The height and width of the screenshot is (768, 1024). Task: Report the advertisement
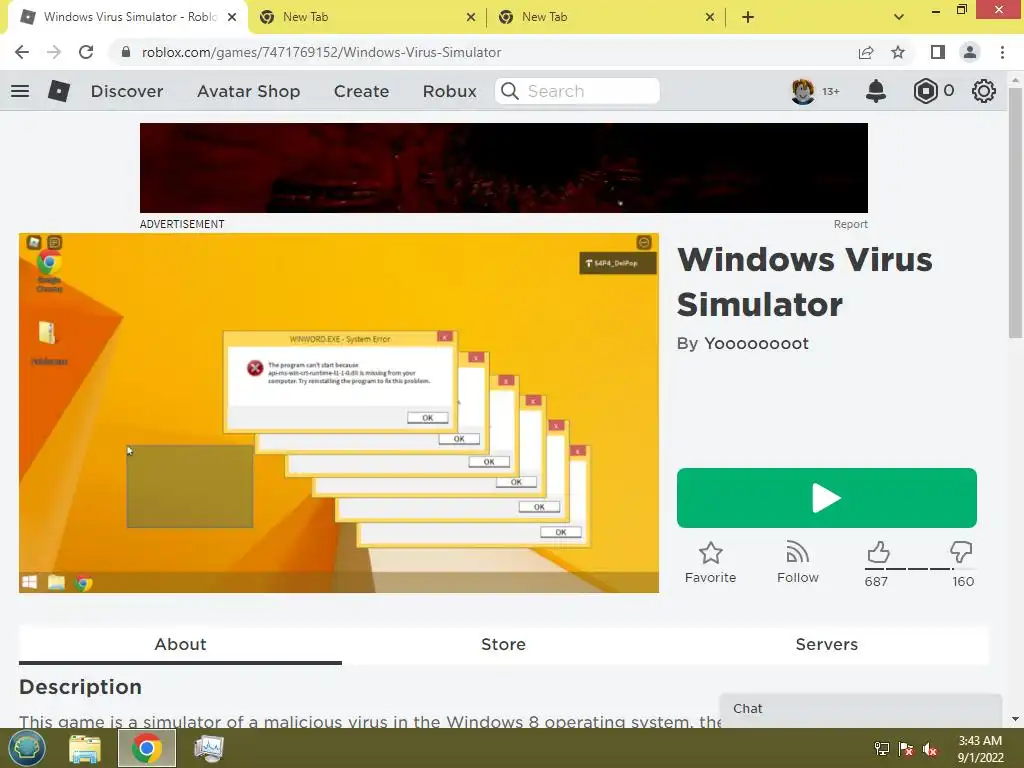850,224
